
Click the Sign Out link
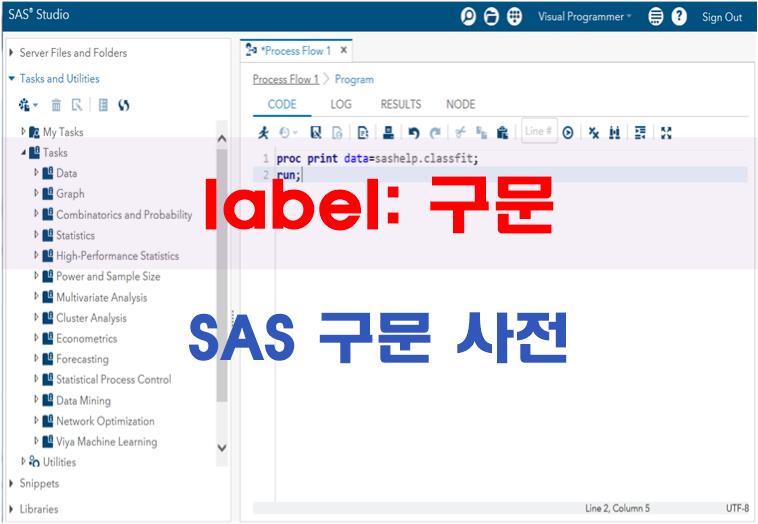[x=722, y=17]
